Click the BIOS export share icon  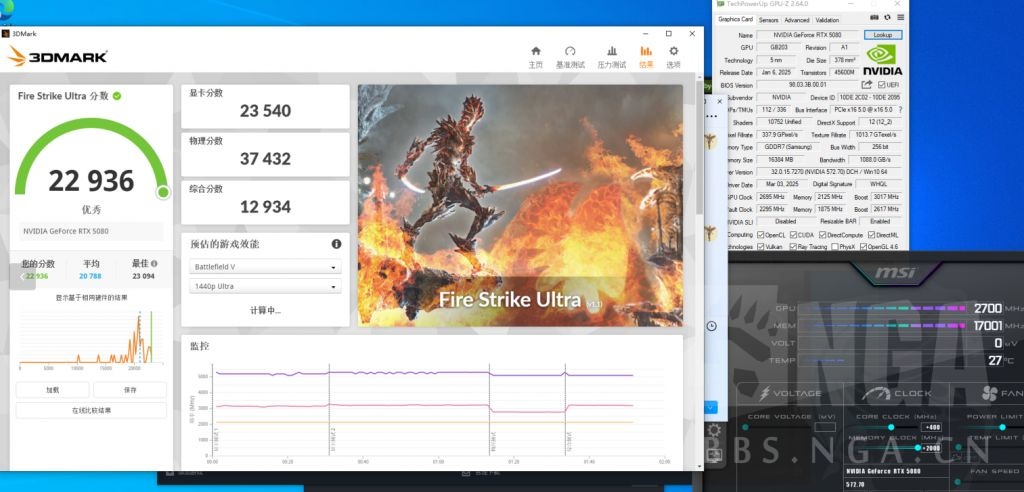(x=866, y=85)
